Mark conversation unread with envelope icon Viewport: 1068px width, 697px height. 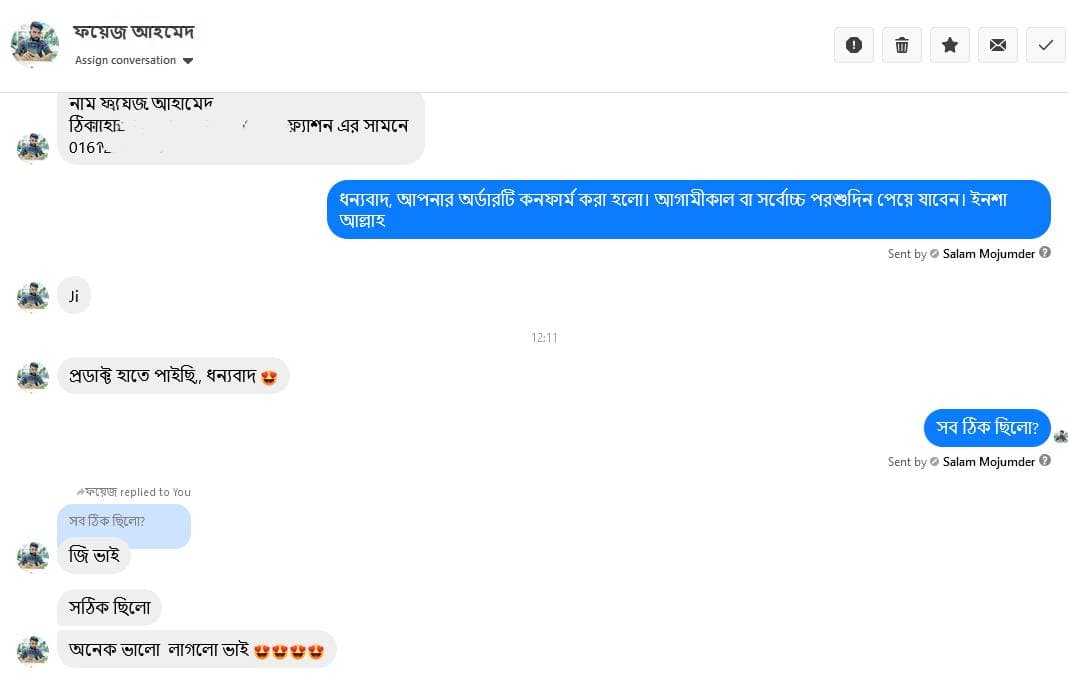point(997,45)
